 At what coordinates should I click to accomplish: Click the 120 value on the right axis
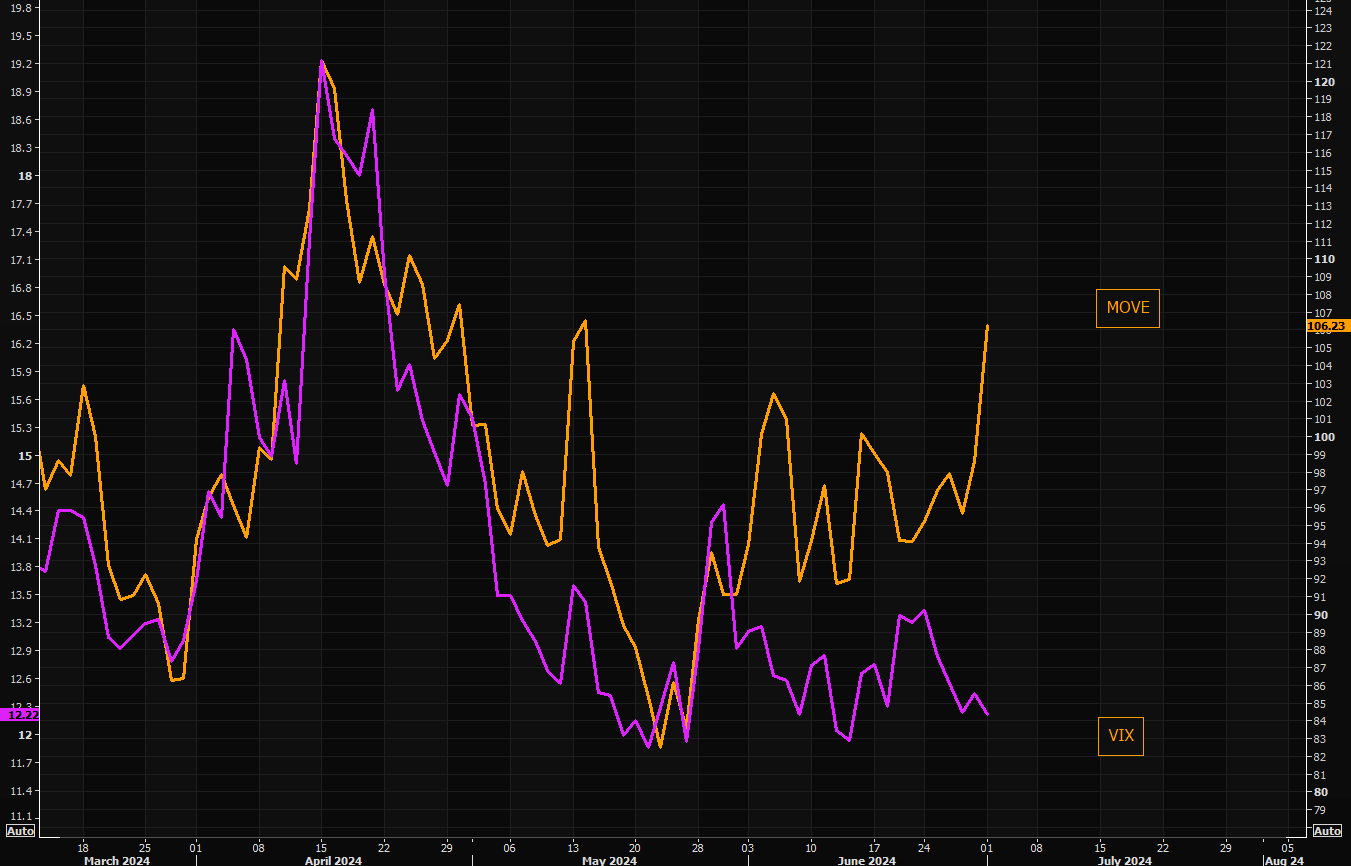(x=1323, y=82)
